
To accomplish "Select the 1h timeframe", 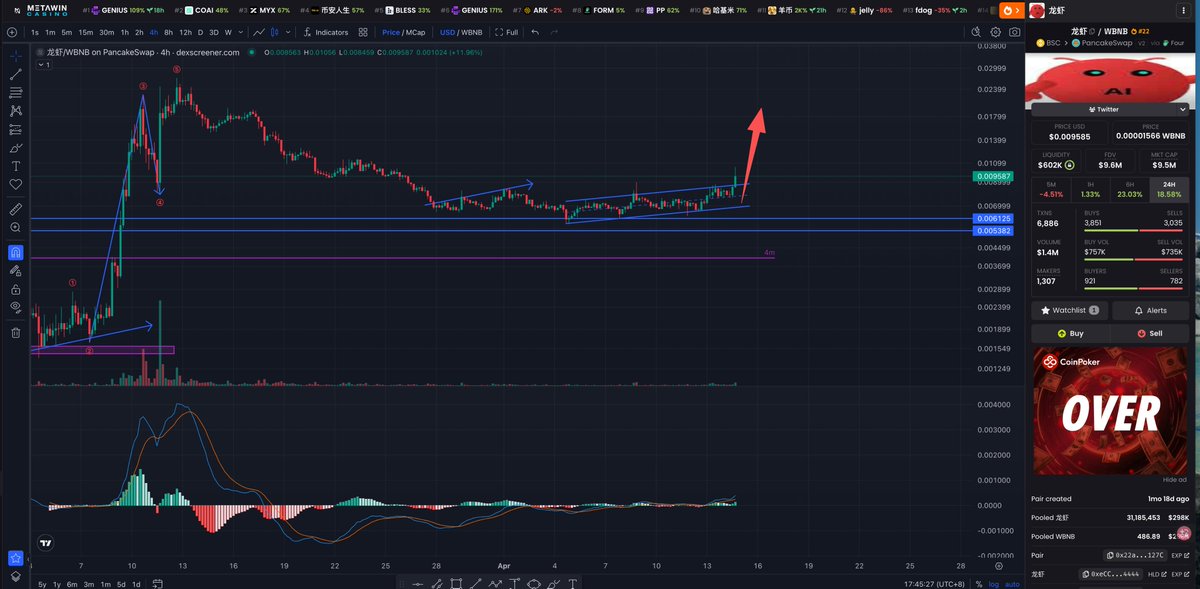I will pyautogui.click(x=125, y=32).
